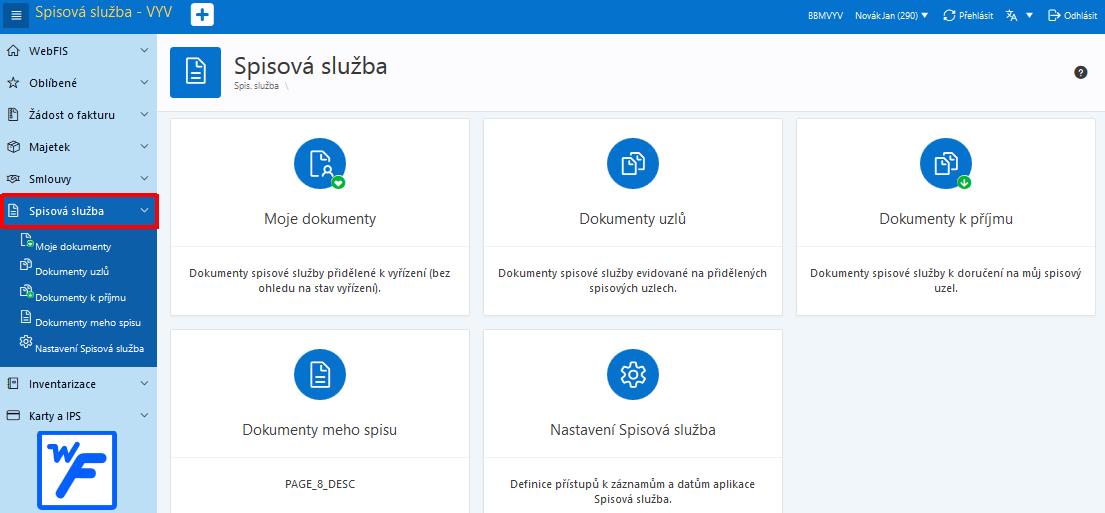Click the Majetek cube icon
The width and height of the screenshot is (1105, 513).
(x=13, y=147)
